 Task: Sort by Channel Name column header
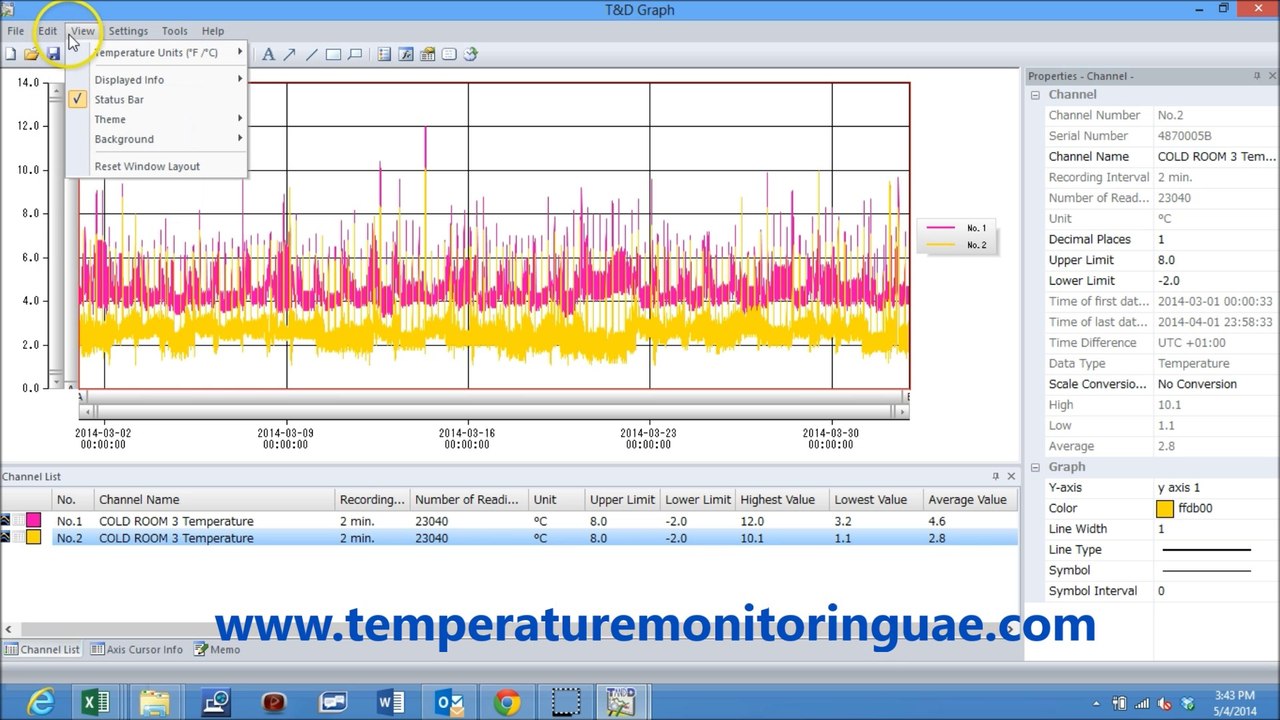click(x=214, y=499)
